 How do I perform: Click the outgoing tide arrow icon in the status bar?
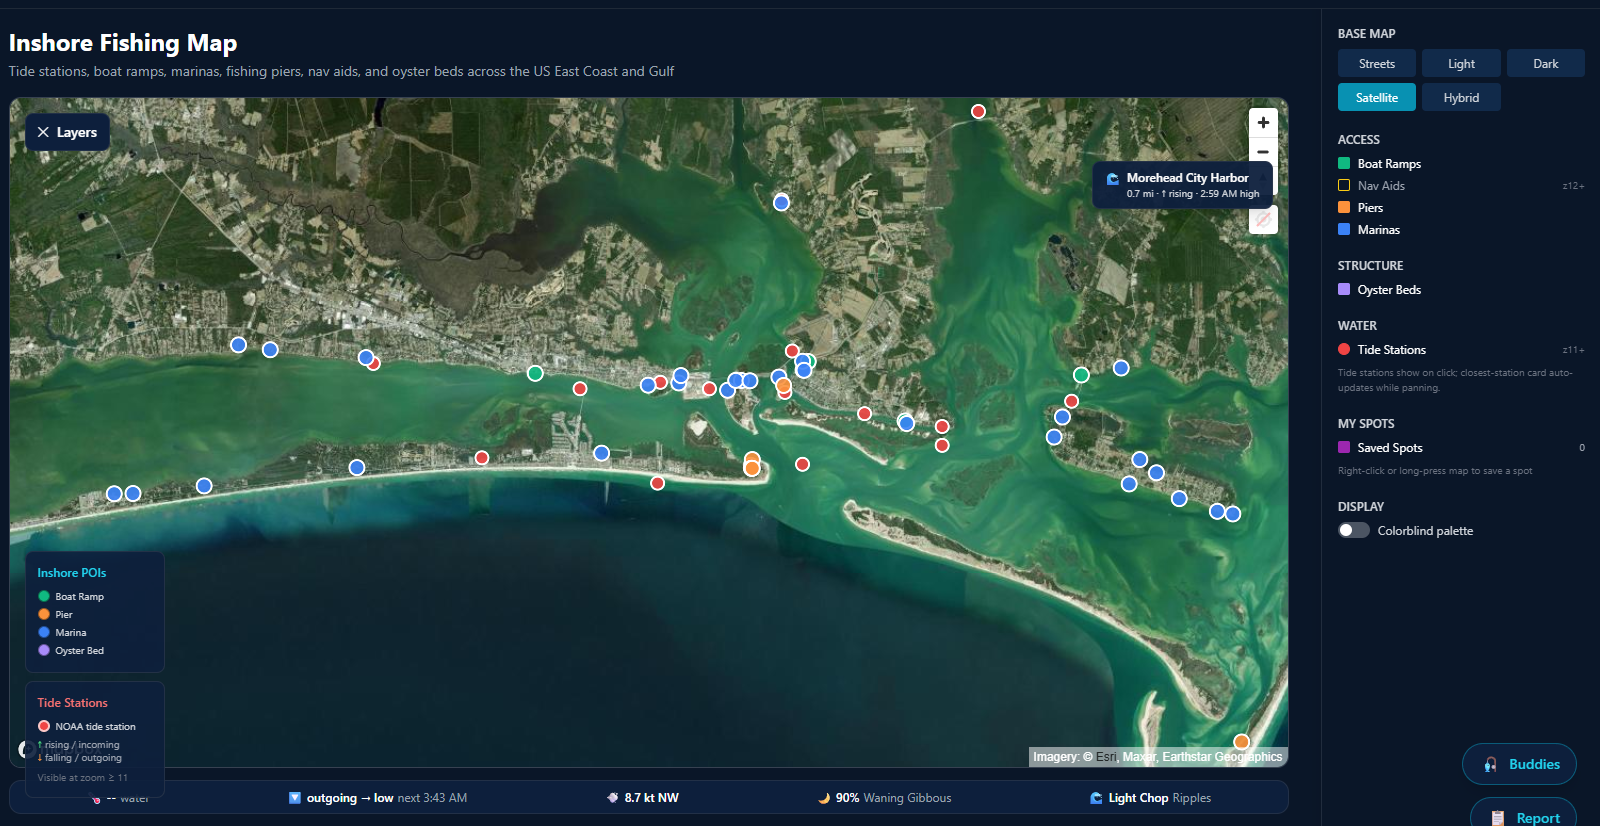coord(295,798)
